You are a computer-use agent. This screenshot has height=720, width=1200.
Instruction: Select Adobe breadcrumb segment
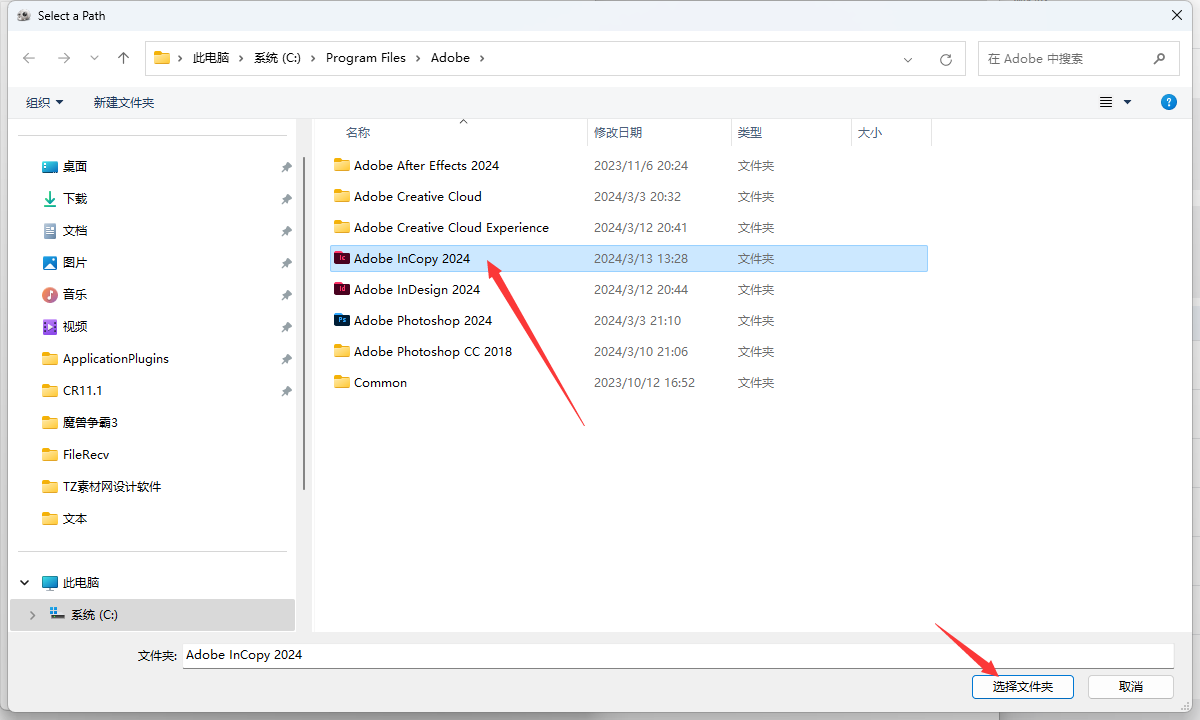[x=450, y=58]
